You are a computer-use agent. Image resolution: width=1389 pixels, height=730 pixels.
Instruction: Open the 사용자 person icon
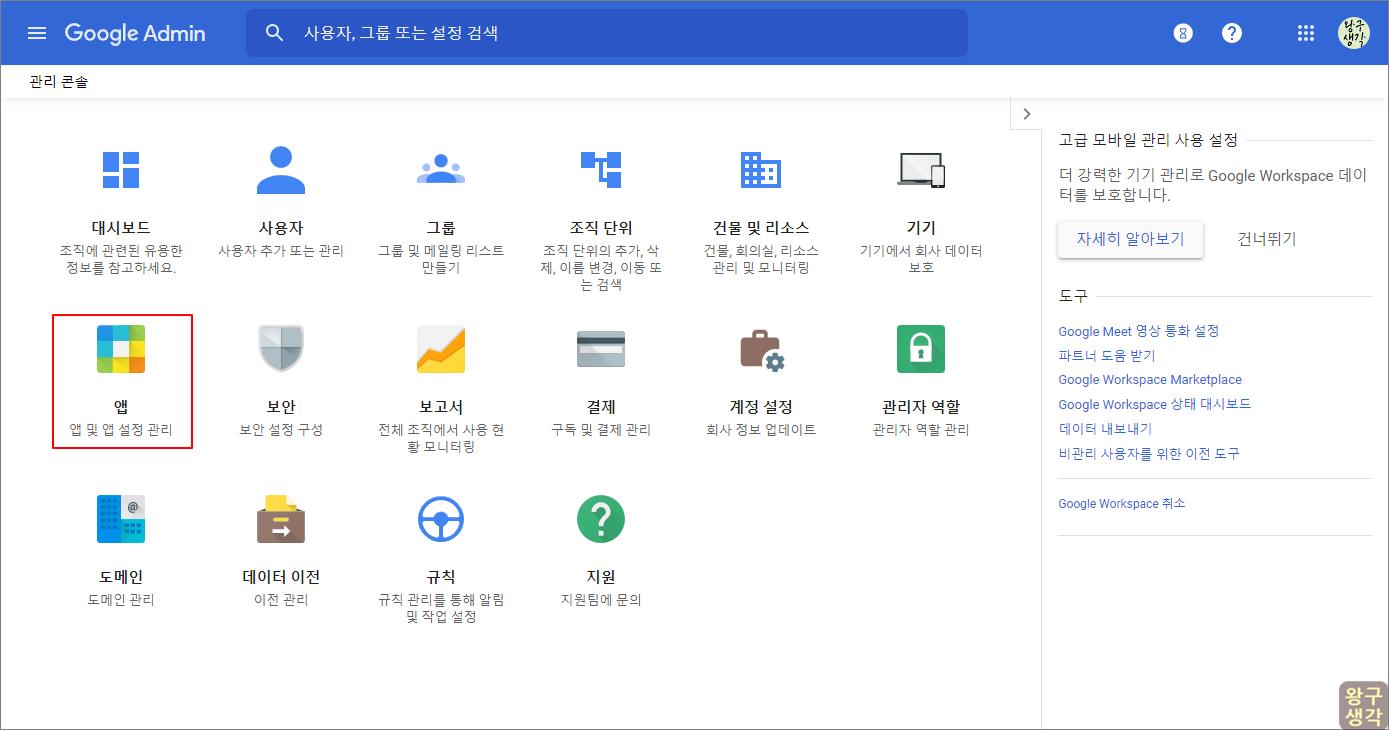281,170
